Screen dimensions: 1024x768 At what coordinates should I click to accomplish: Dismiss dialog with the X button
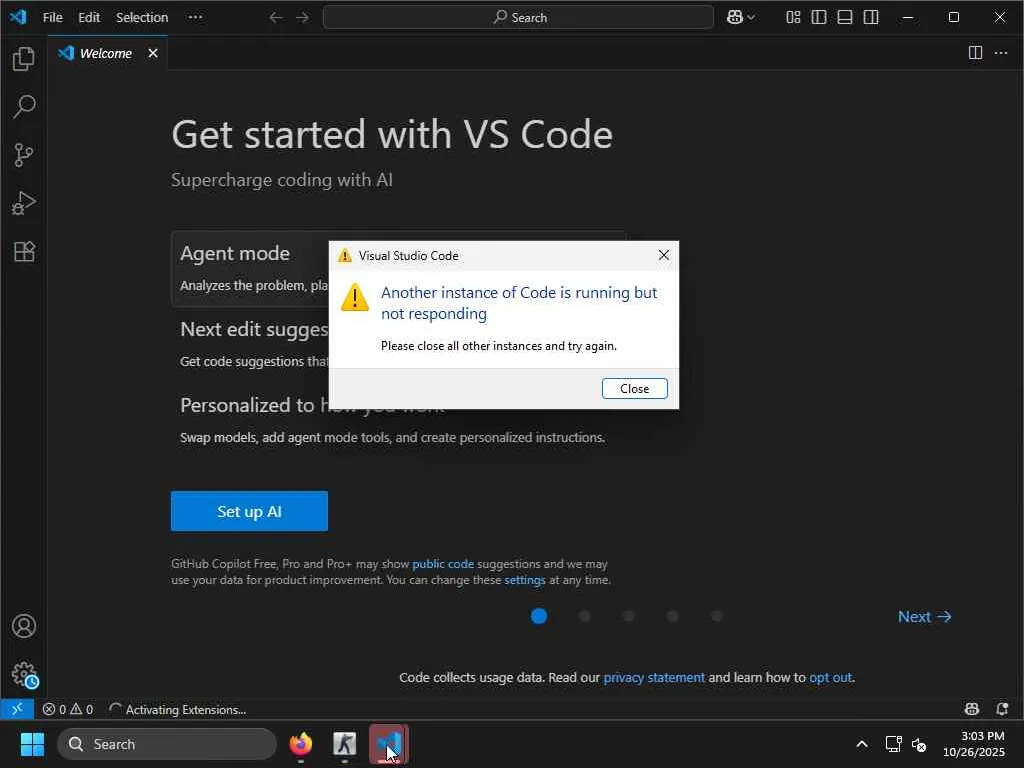pos(664,255)
